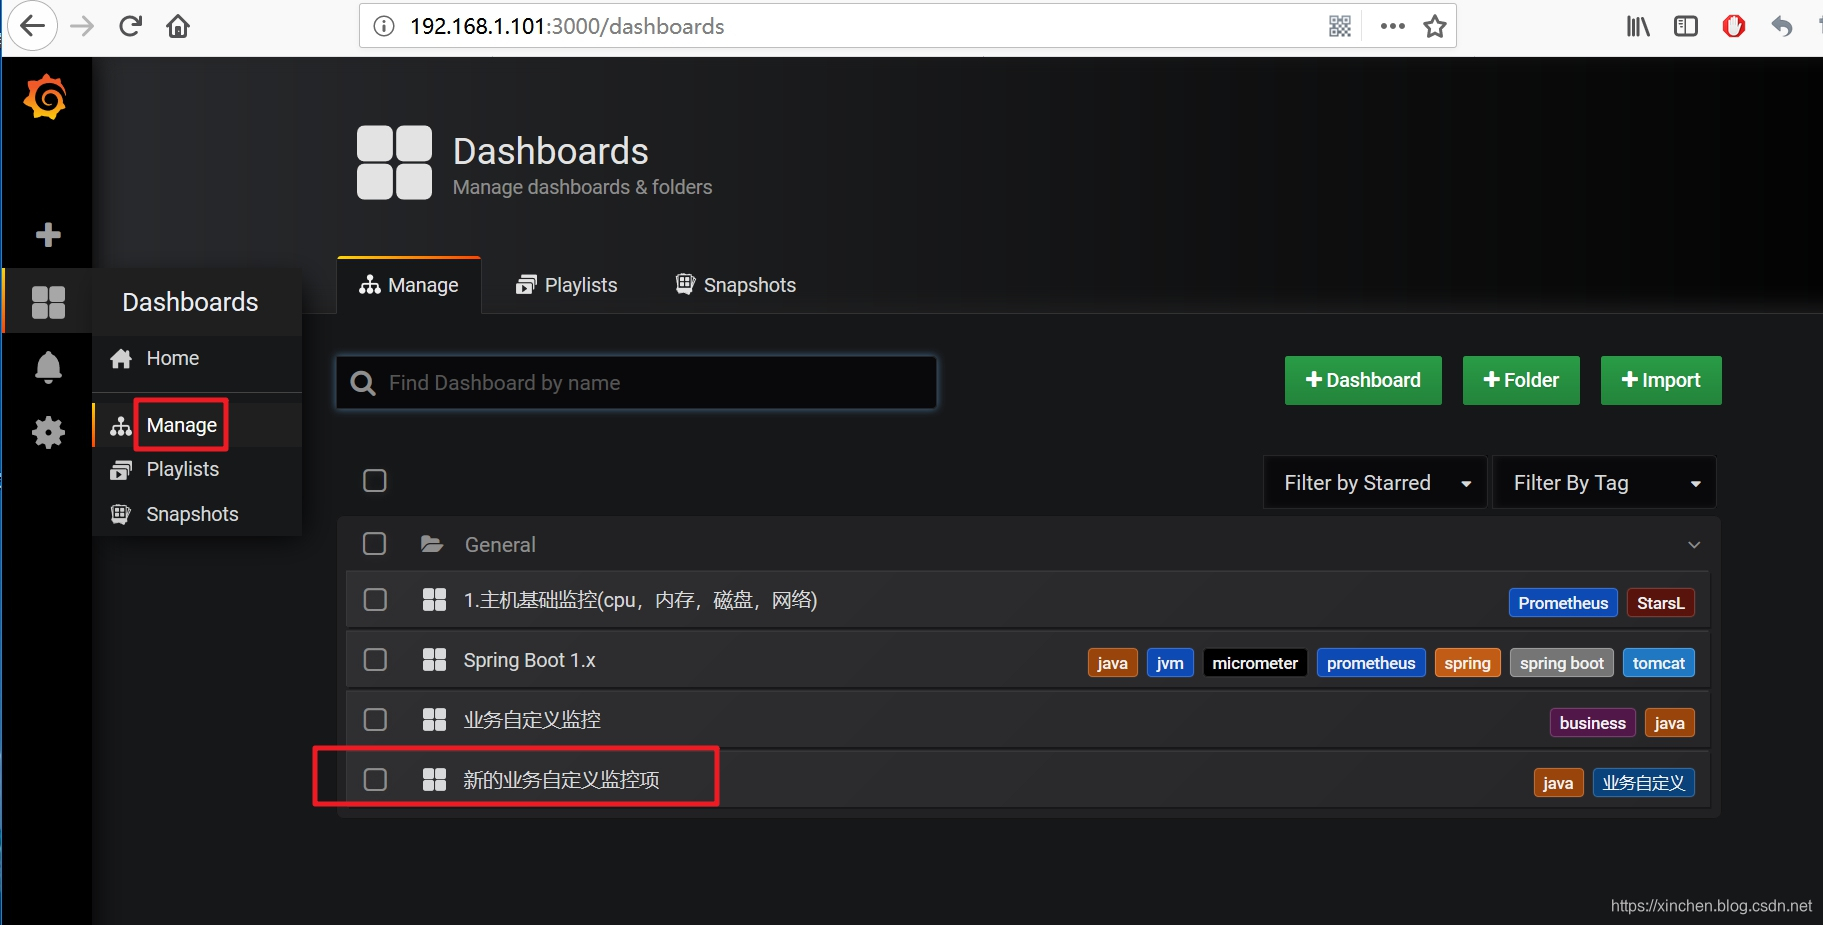The image size is (1823, 925).
Task: Check the 1.主机基础监控 dashboard checkbox
Action: (x=375, y=600)
